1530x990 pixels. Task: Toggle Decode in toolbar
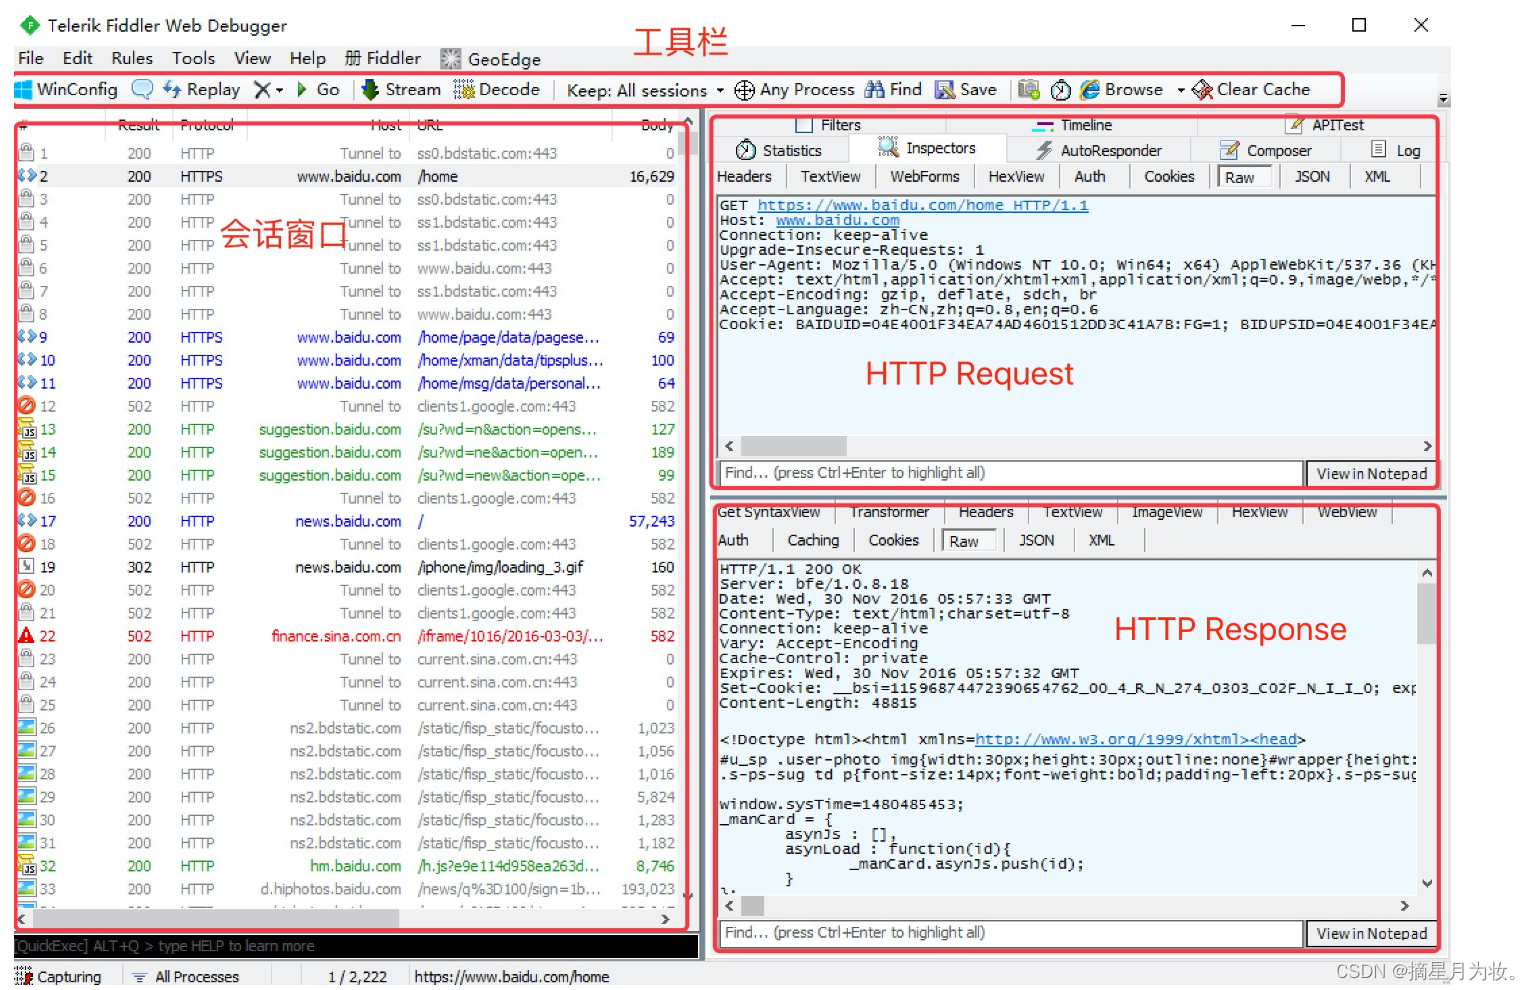tap(497, 89)
